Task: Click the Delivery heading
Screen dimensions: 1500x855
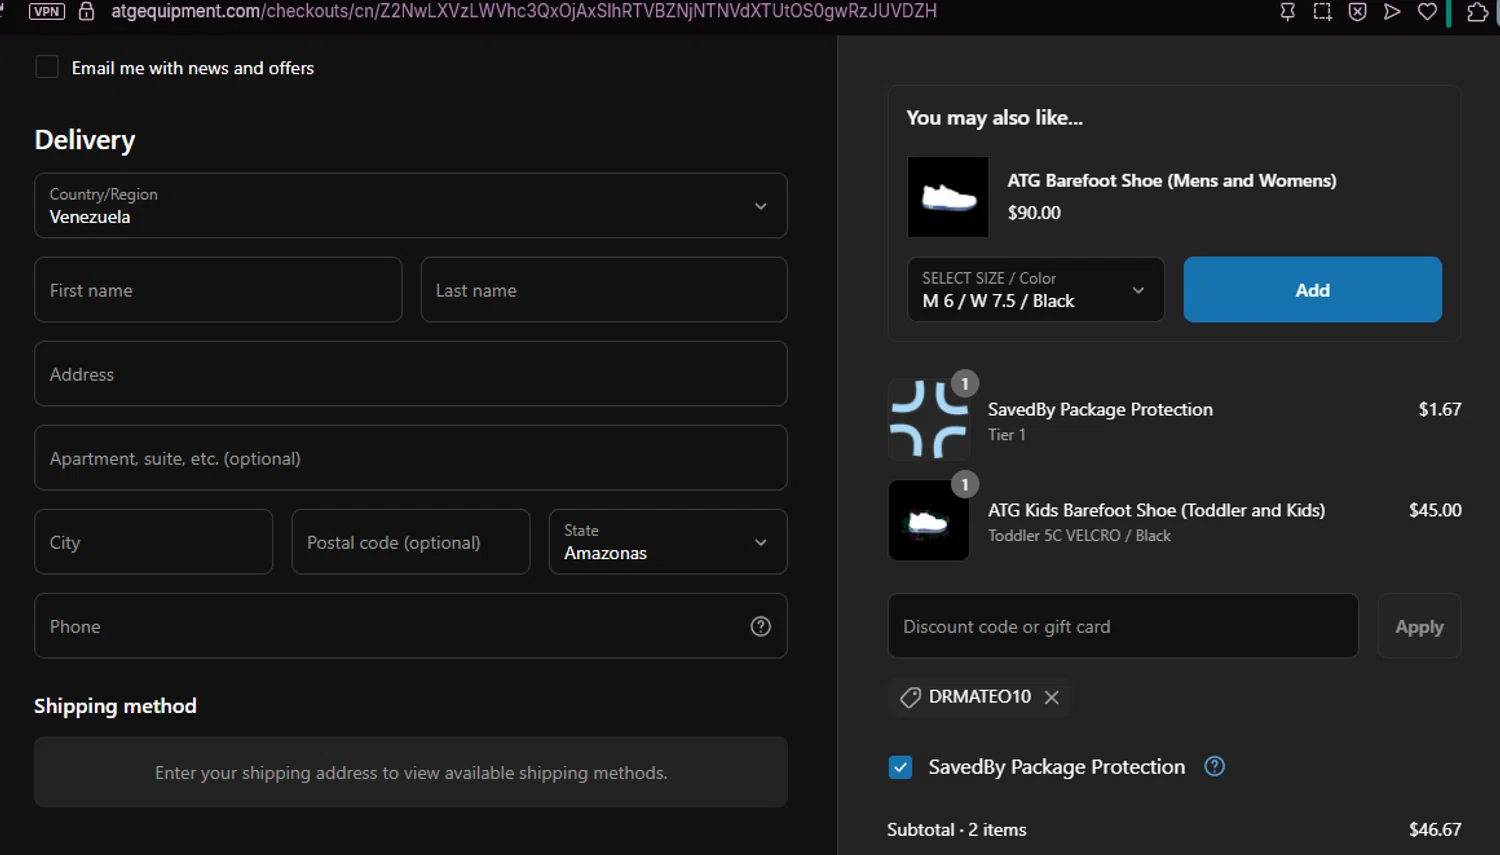Action: (85, 140)
